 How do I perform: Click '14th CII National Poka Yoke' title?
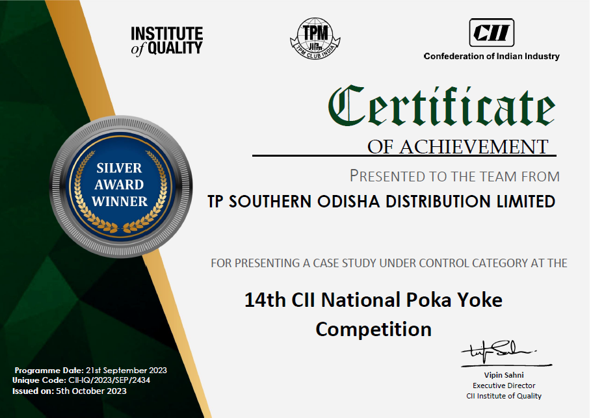coord(373,300)
